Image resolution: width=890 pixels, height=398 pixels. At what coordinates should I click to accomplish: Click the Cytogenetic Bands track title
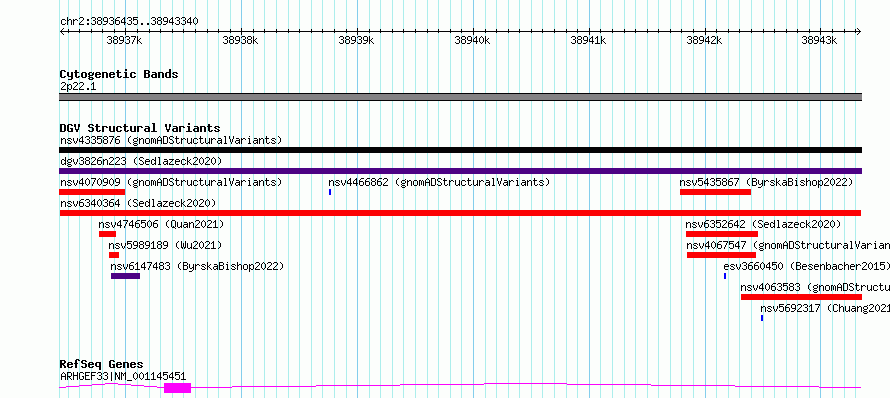click(x=119, y=74)
